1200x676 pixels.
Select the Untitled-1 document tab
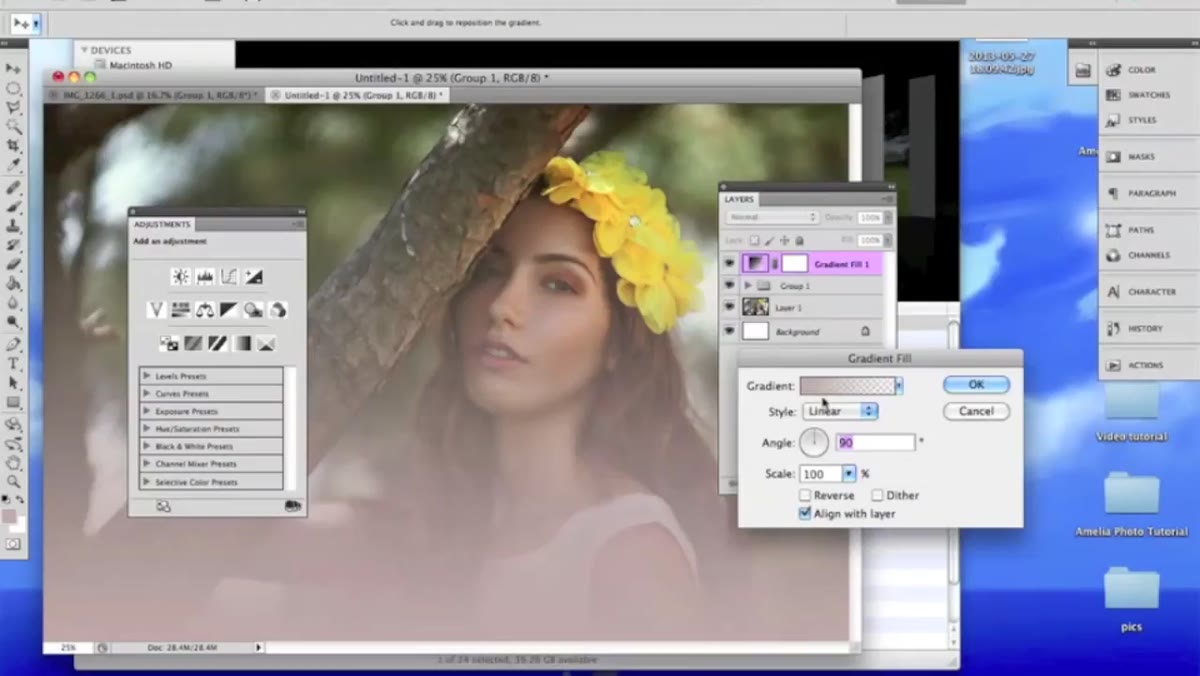pos(361,95)
